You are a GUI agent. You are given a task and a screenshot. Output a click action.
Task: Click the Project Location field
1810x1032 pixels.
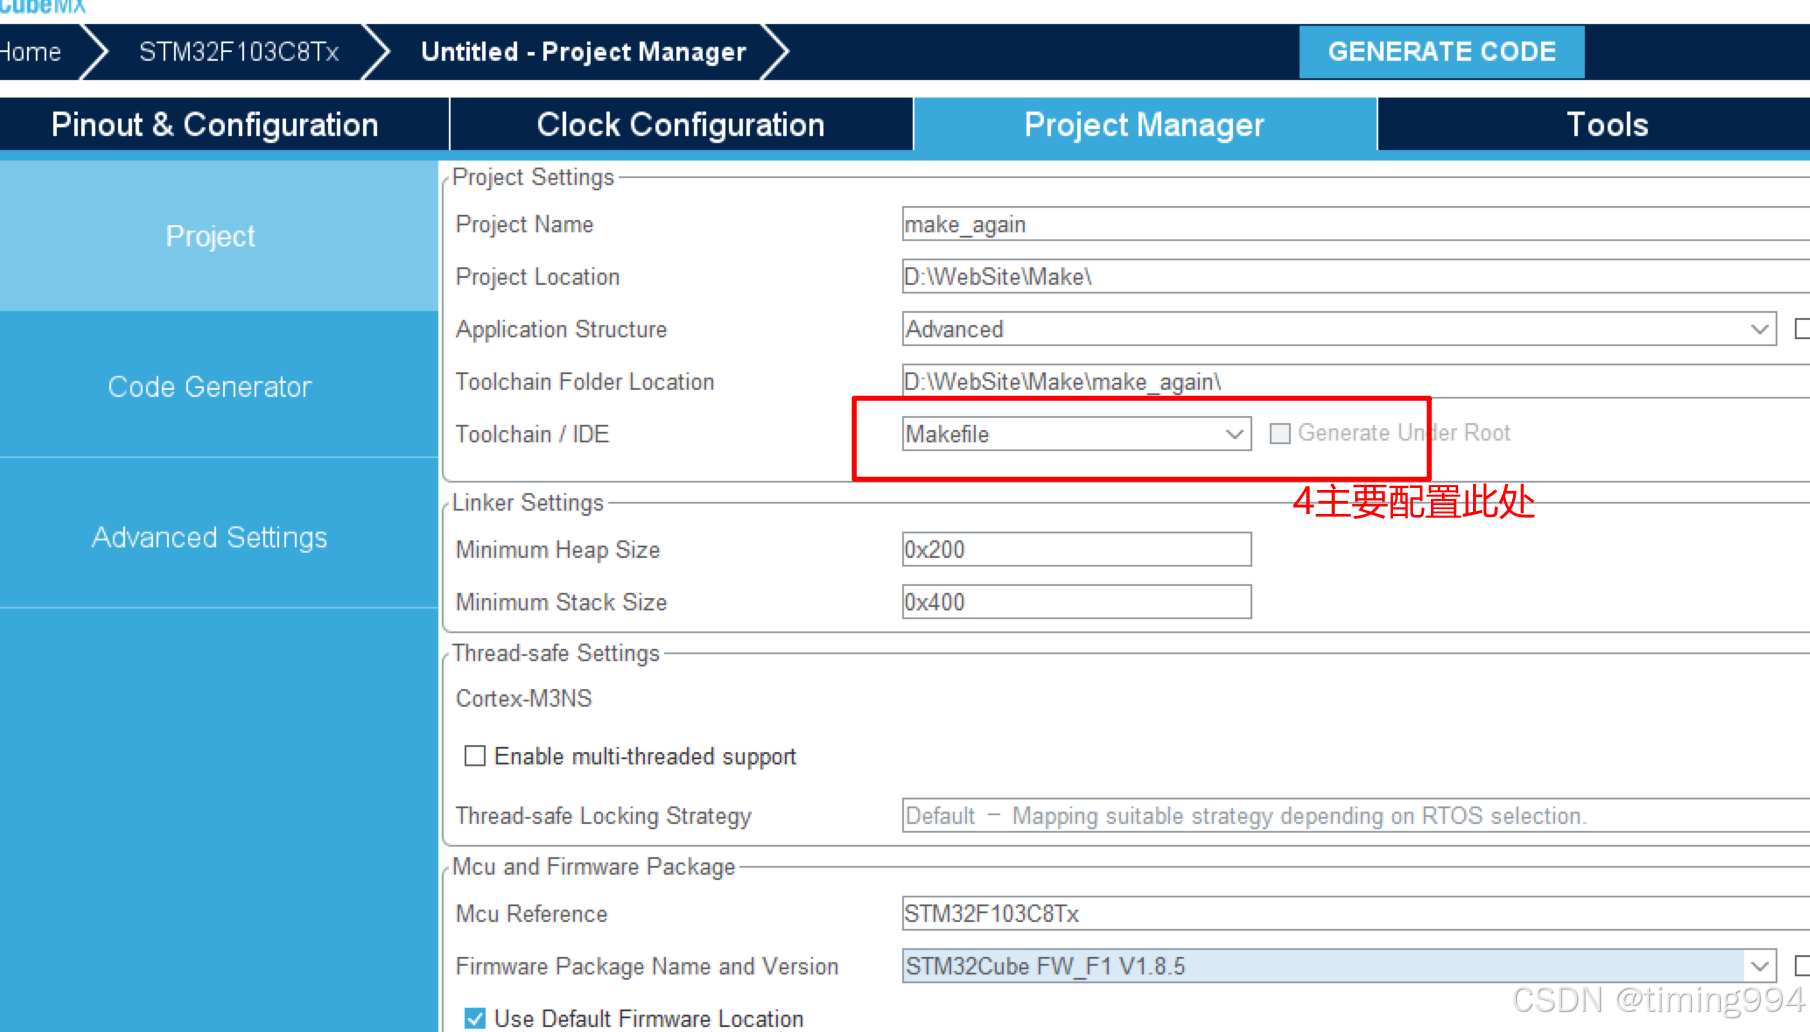coord(1355,277)
